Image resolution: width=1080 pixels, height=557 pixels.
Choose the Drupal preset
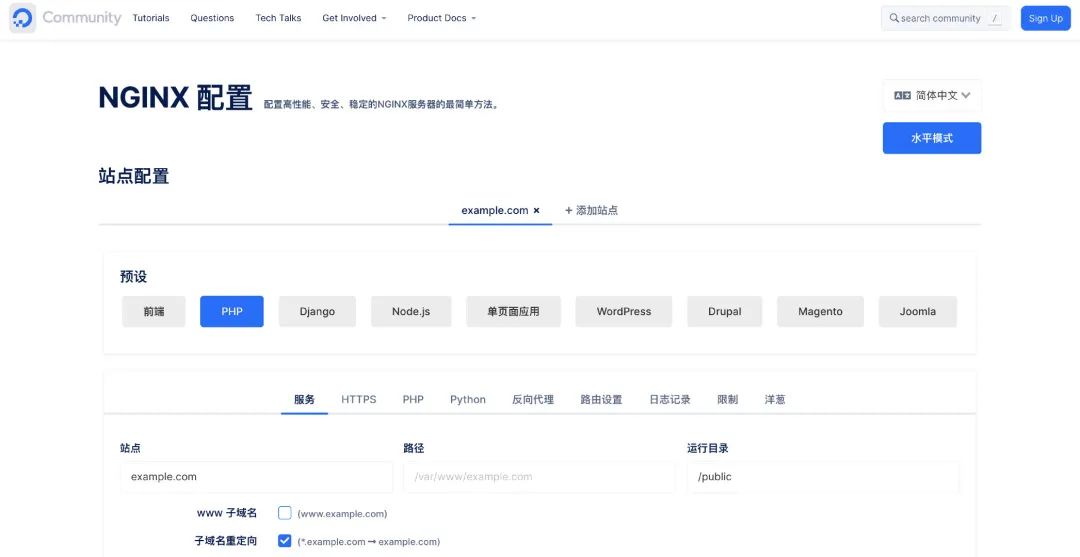[725, 311]
